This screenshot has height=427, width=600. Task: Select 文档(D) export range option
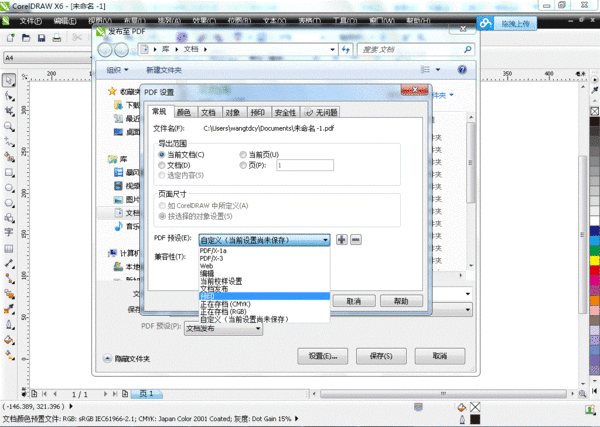tap(174, 165)
